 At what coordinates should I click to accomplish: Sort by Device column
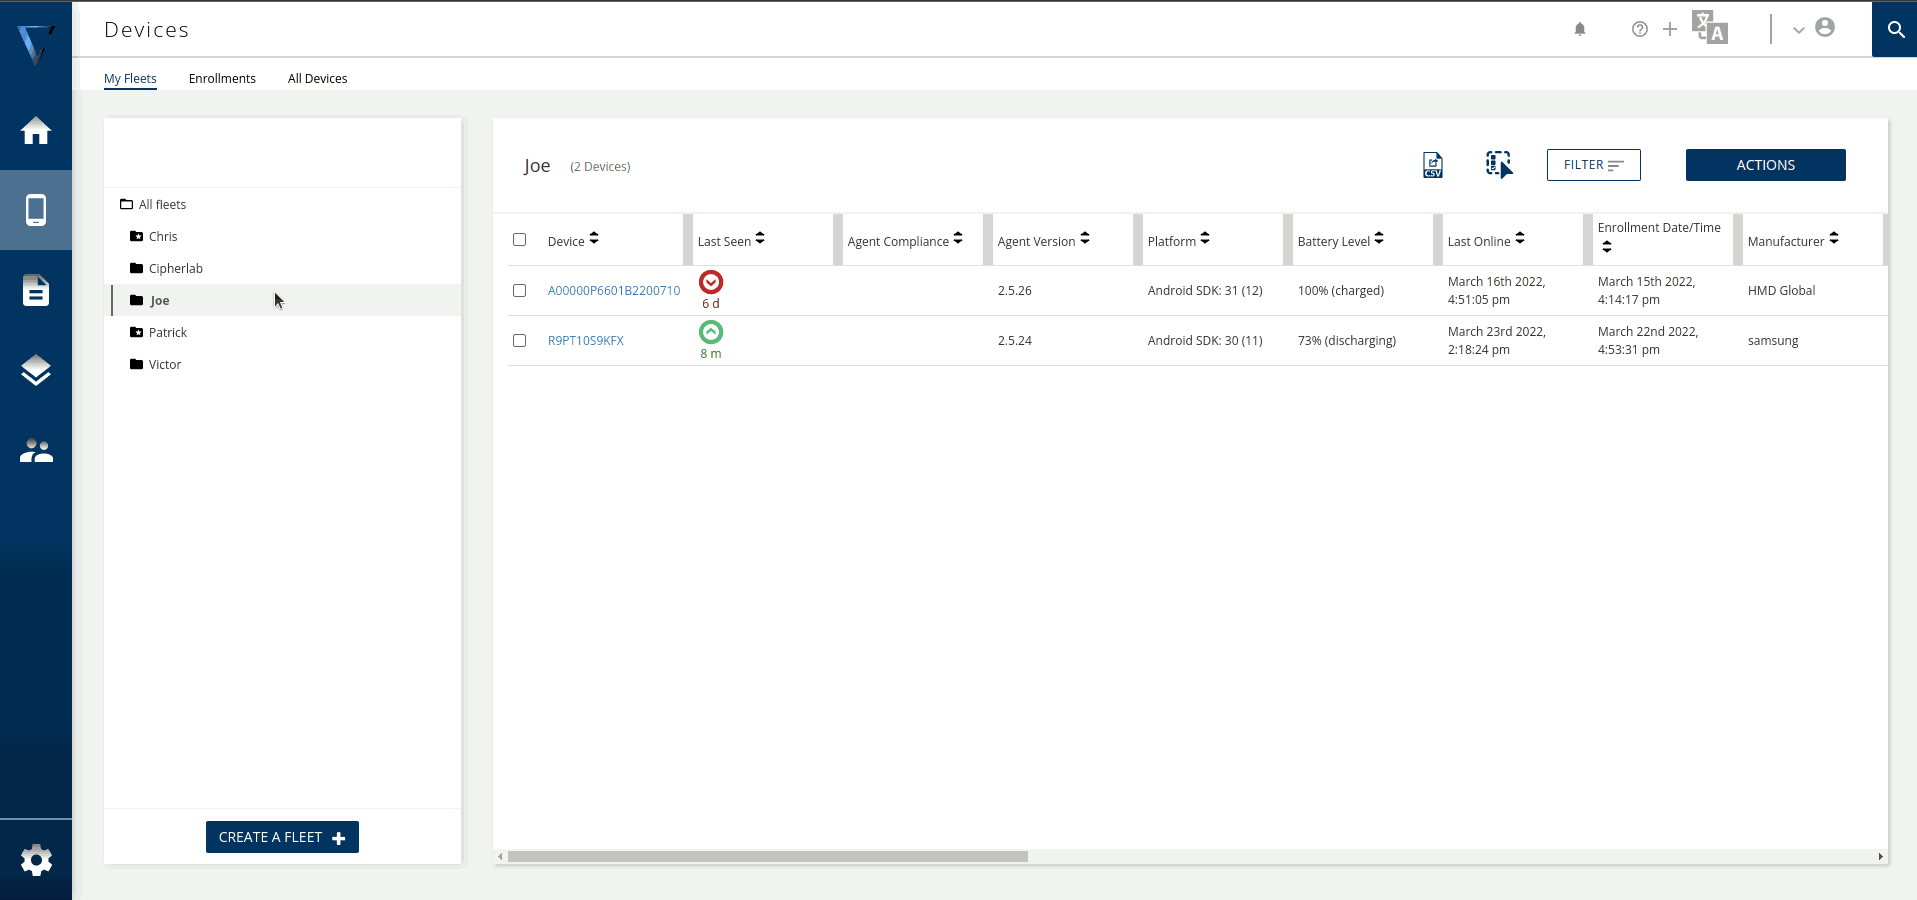pos(594,239)
